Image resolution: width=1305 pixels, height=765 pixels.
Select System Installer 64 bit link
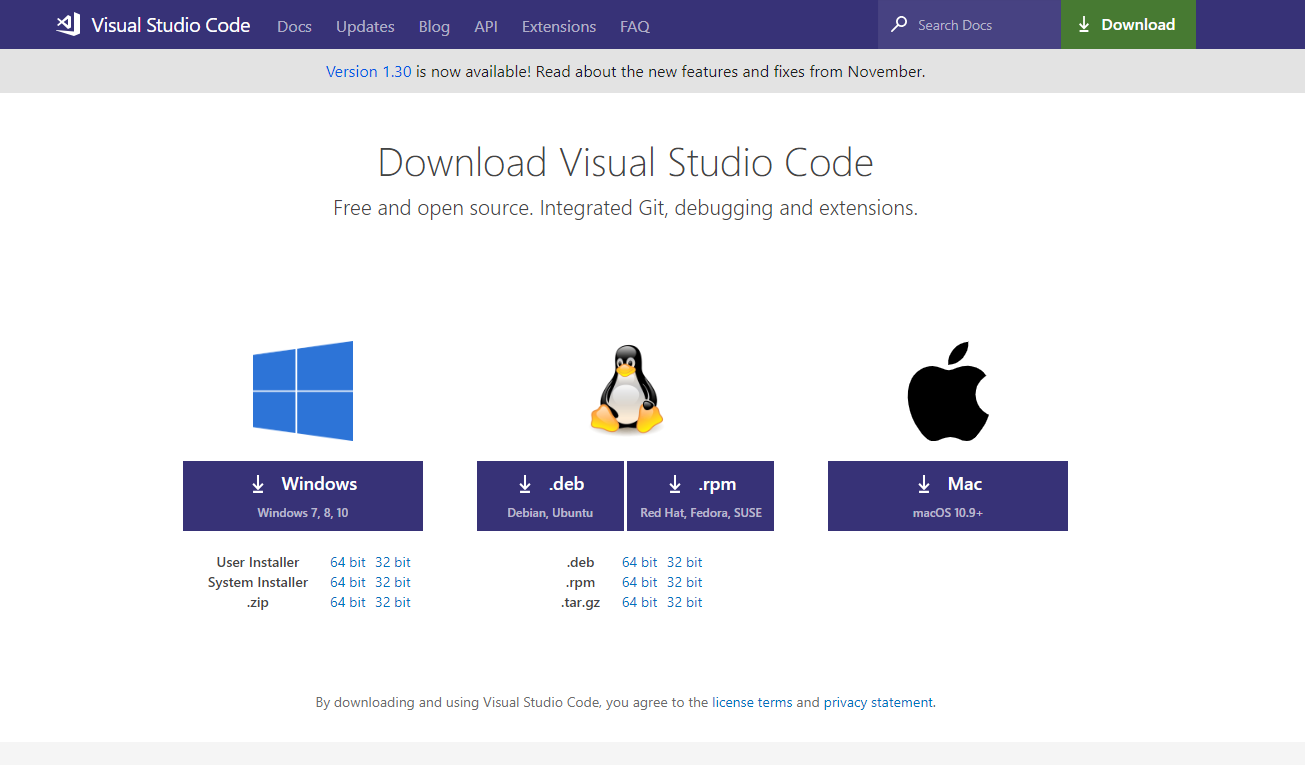pyautogui.click(x=348, y=582)
